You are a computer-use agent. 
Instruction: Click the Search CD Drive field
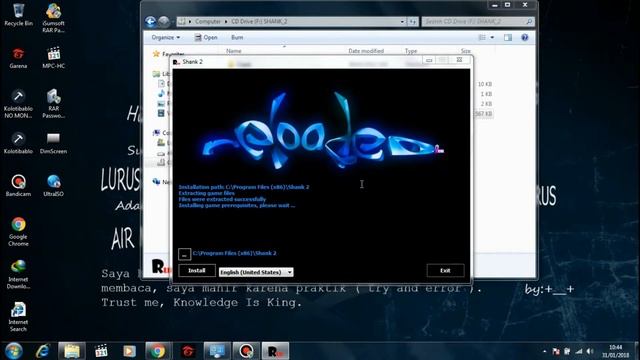click(x=477, y=21)
